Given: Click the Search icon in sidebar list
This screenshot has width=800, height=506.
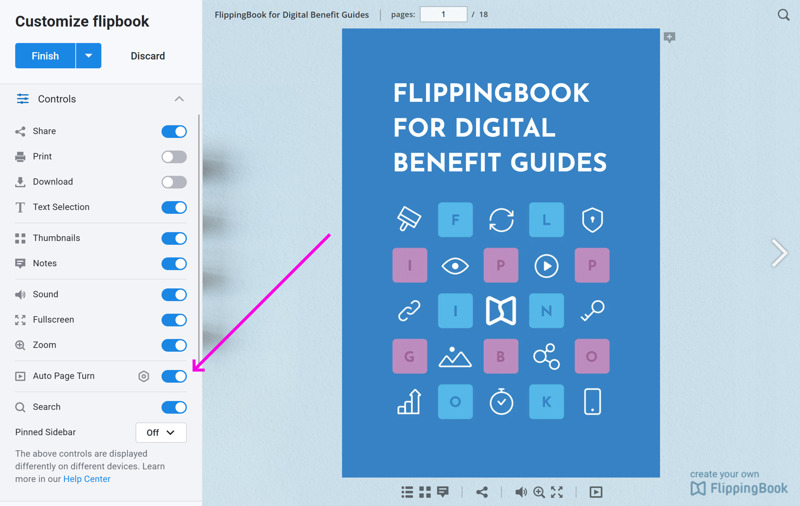Looking at the screenshot, I should [20, 407].
